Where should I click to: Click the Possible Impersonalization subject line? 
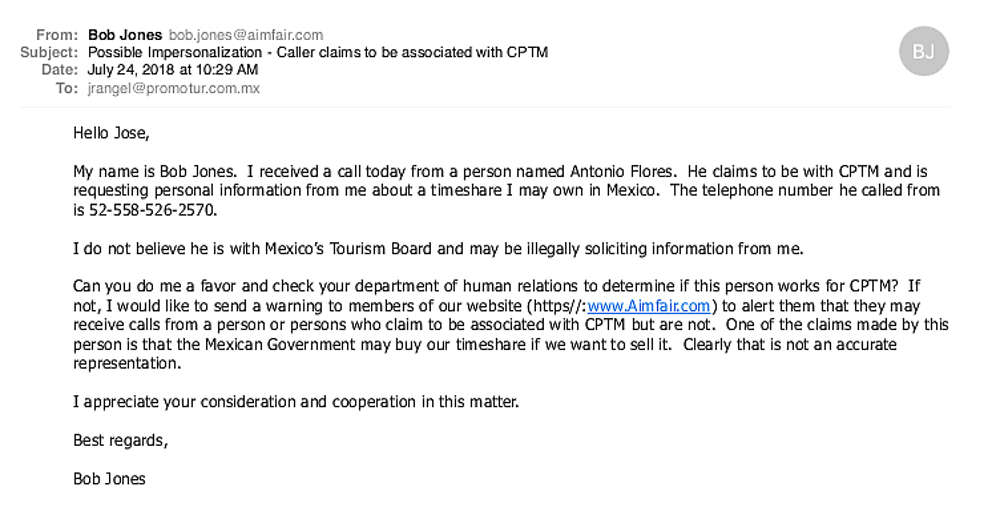[318, 52]
